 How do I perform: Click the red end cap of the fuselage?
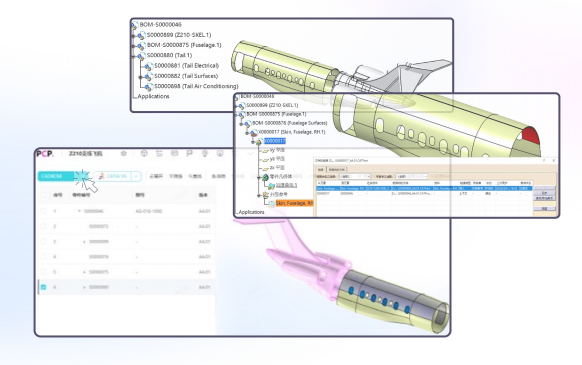[531, 136]
